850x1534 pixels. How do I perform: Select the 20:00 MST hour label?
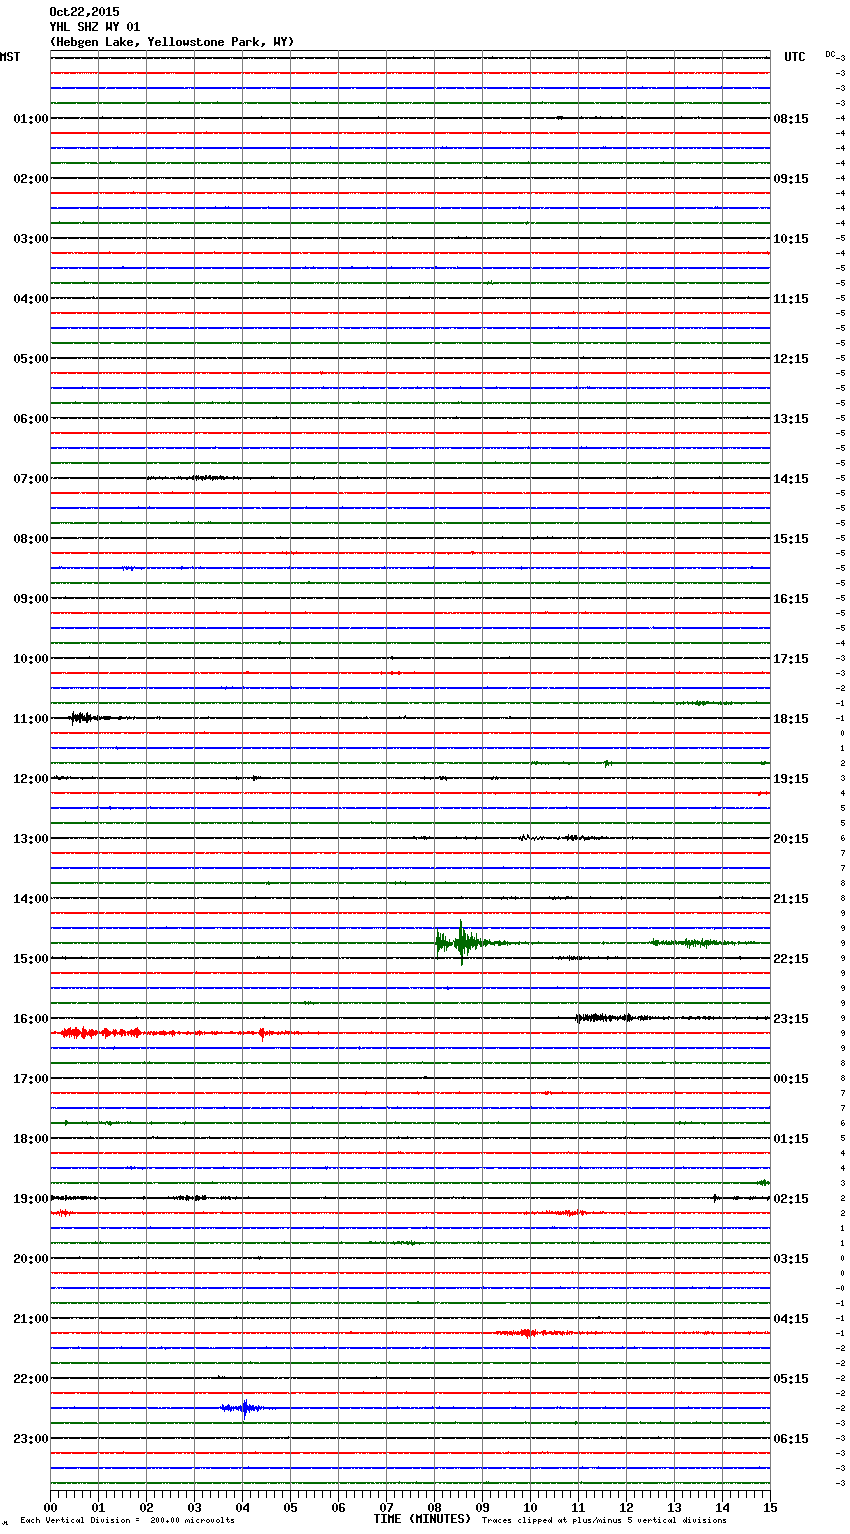point(31,1259)
